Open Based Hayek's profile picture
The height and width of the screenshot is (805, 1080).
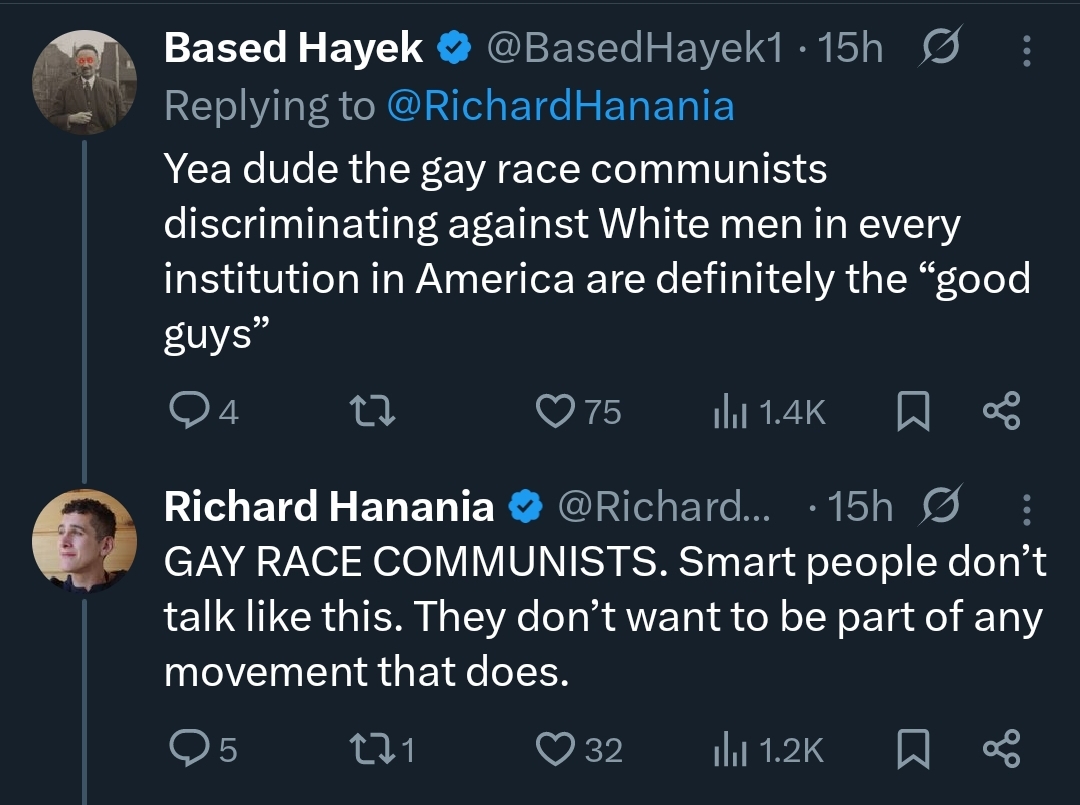[84, 82]
